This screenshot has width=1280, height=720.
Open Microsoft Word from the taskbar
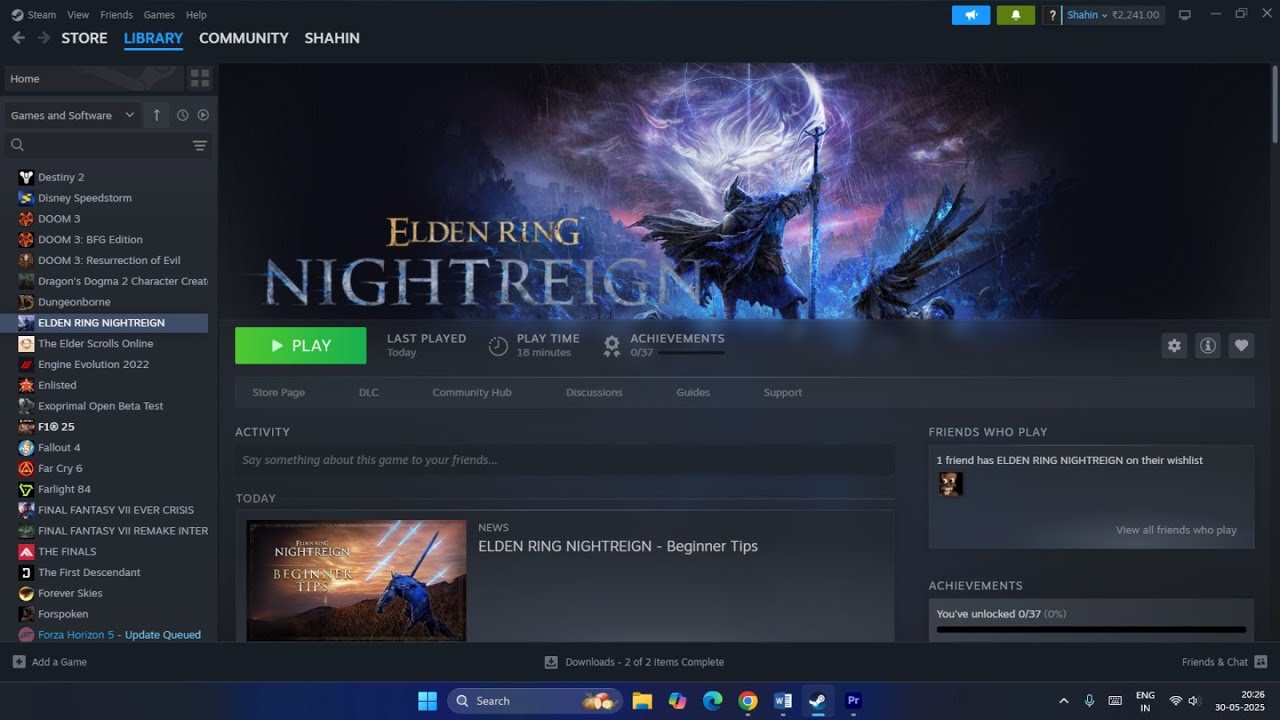[783, 701]
